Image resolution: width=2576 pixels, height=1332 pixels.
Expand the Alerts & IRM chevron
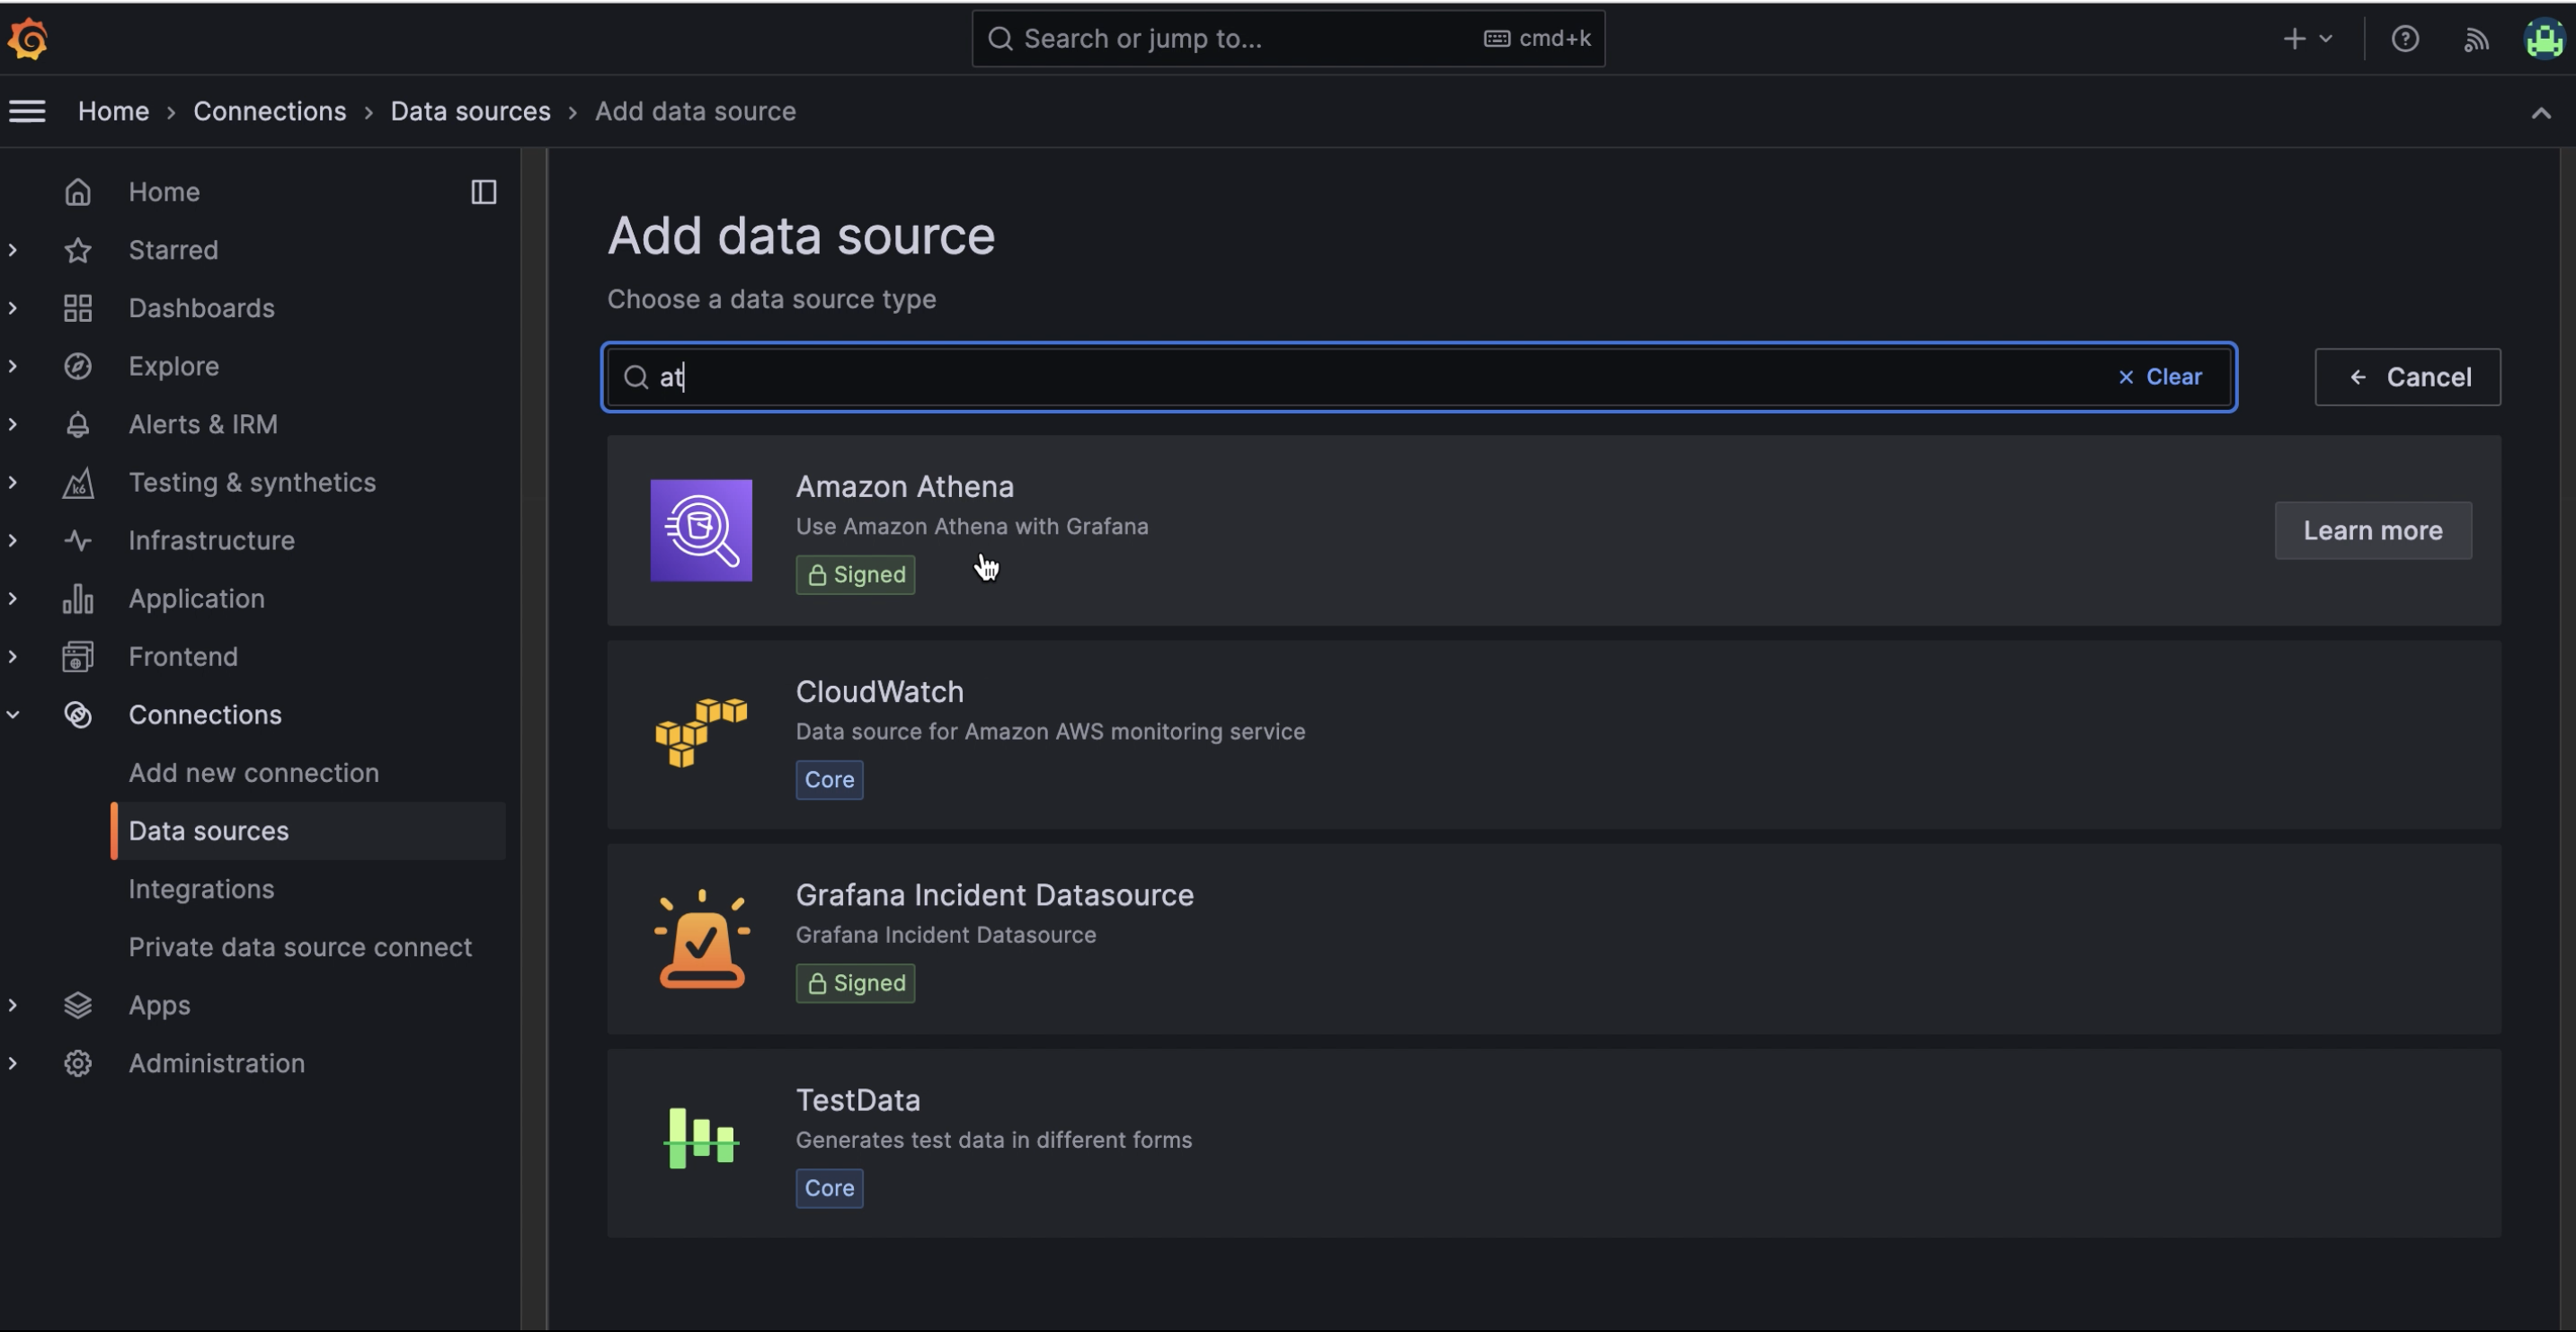coord(13,424)
